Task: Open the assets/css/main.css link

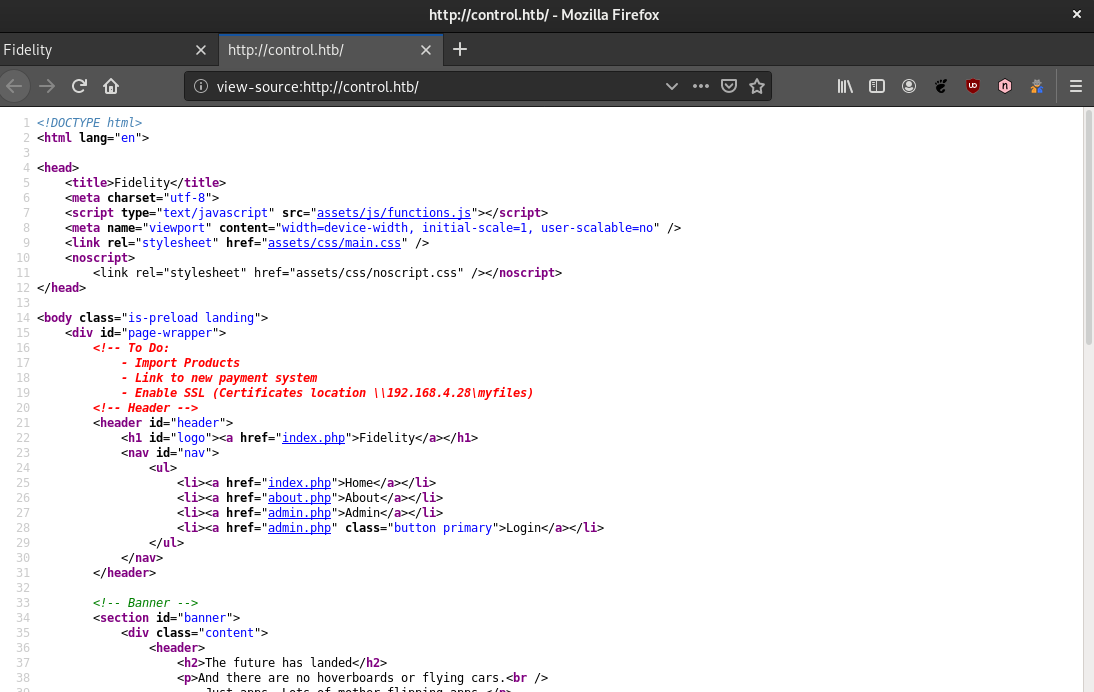Action: 334,243
